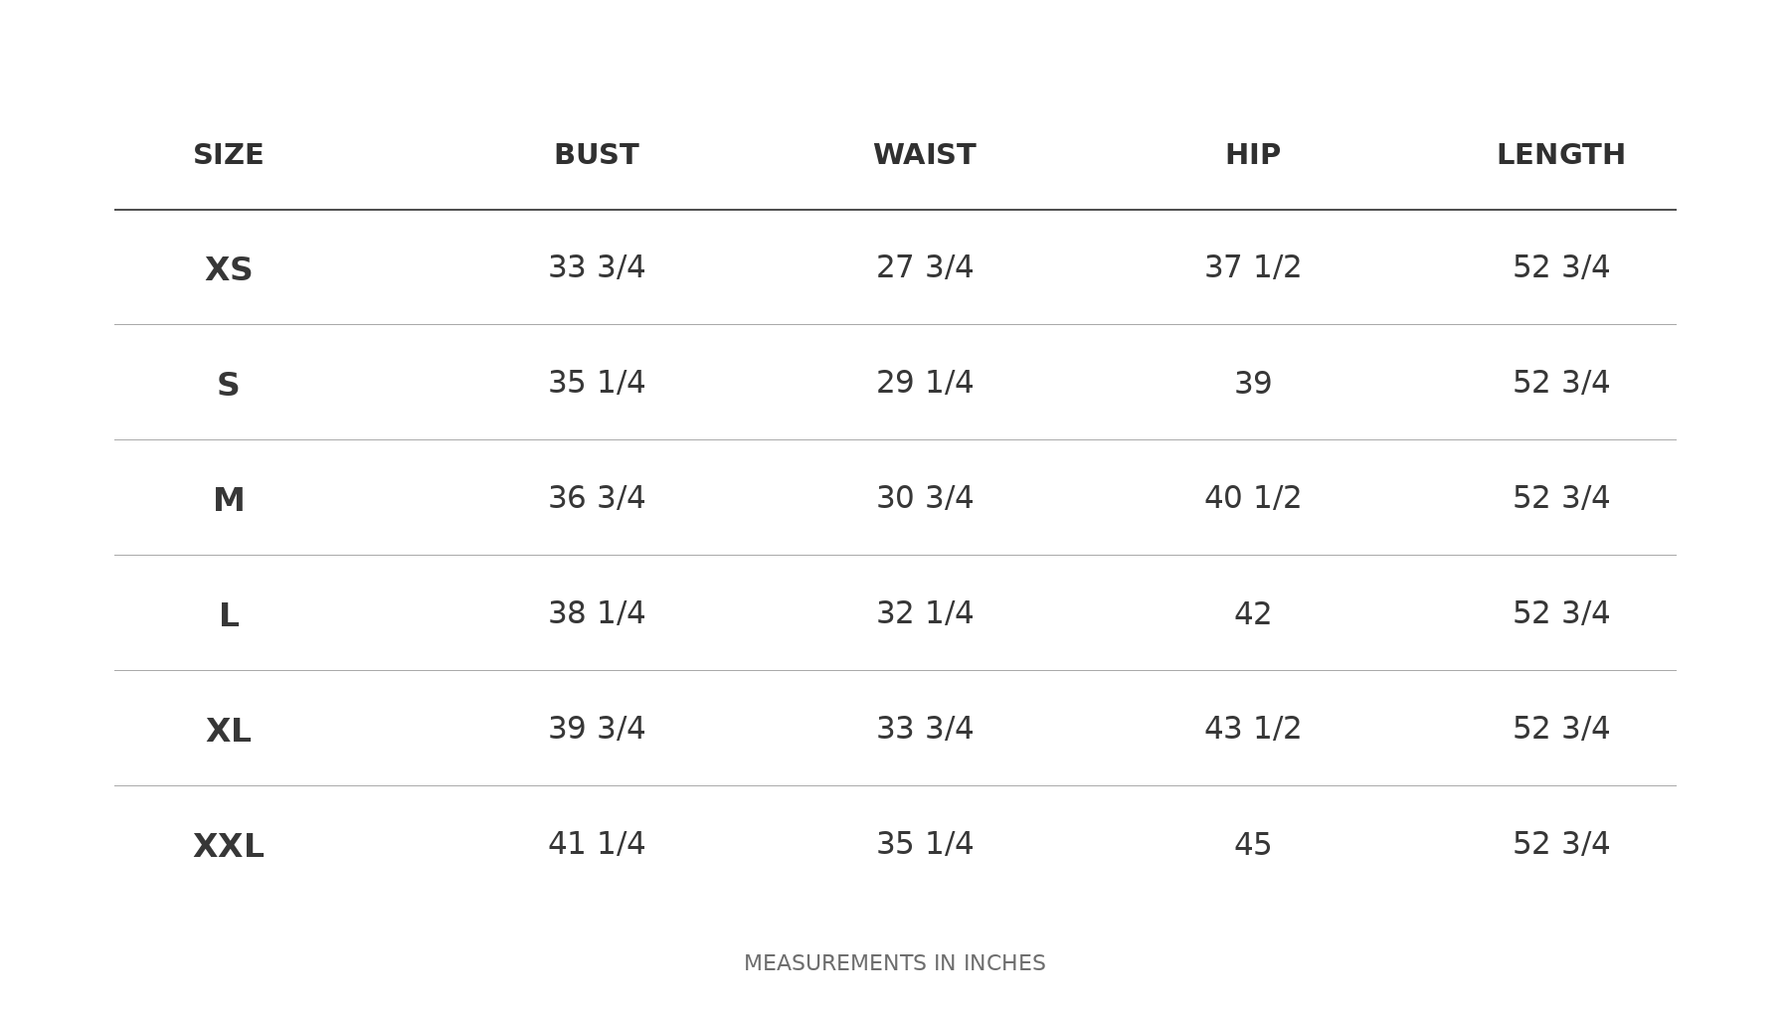Click the Measurements in Inches caption
This screenshot has width=1790, height=1014.
894,963
